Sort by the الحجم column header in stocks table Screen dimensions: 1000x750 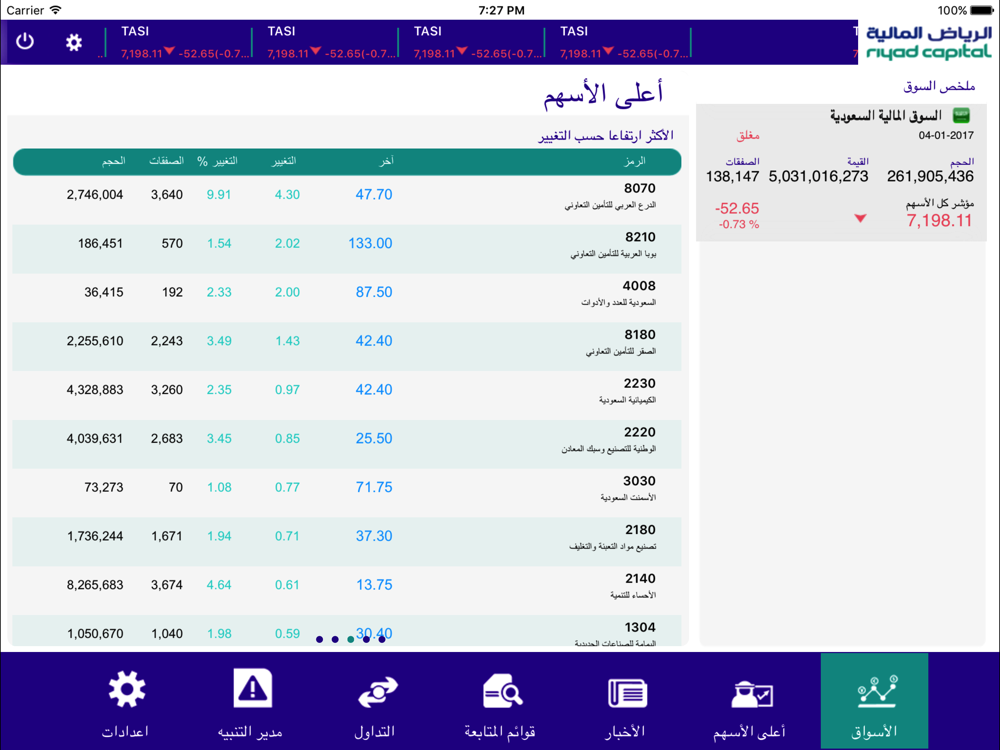114,161
